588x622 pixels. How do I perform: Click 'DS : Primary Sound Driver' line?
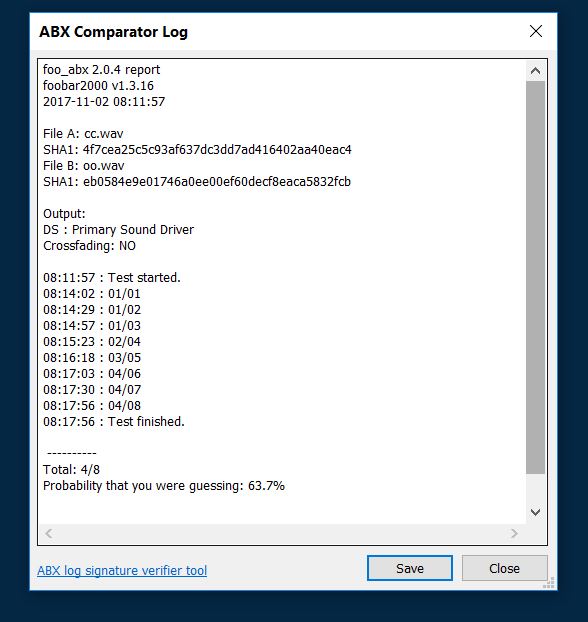tap(118, 230)
